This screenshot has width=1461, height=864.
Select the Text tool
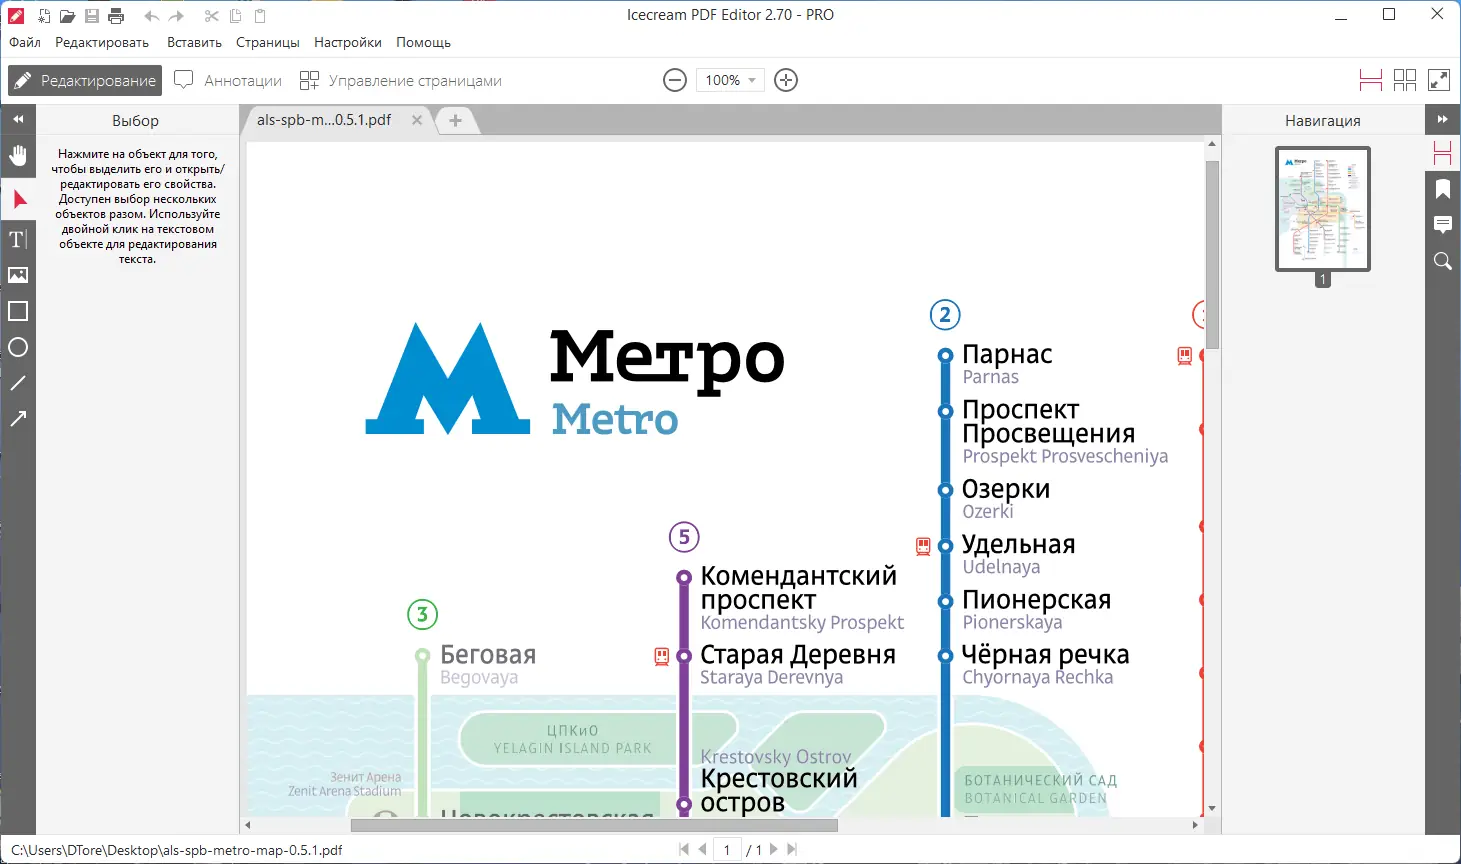pyautogui.click(x=18, y=239)
